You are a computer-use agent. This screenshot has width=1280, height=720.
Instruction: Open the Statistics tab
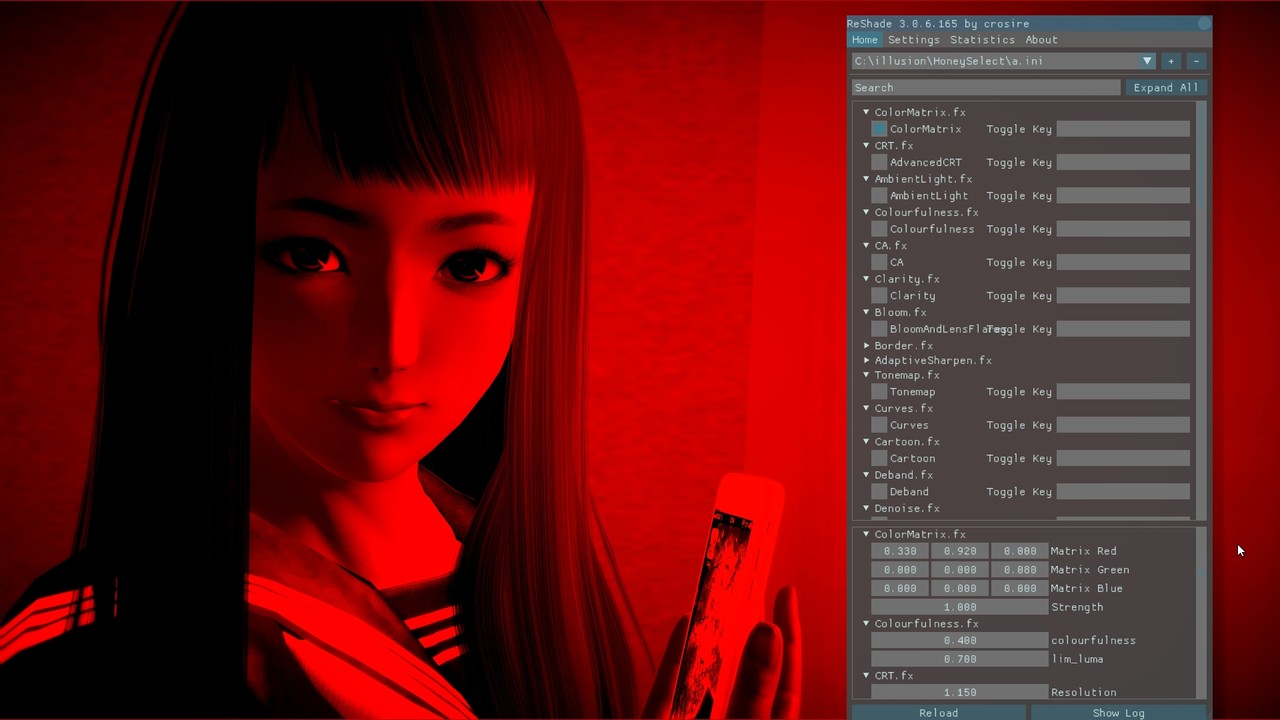coord(982,39)
